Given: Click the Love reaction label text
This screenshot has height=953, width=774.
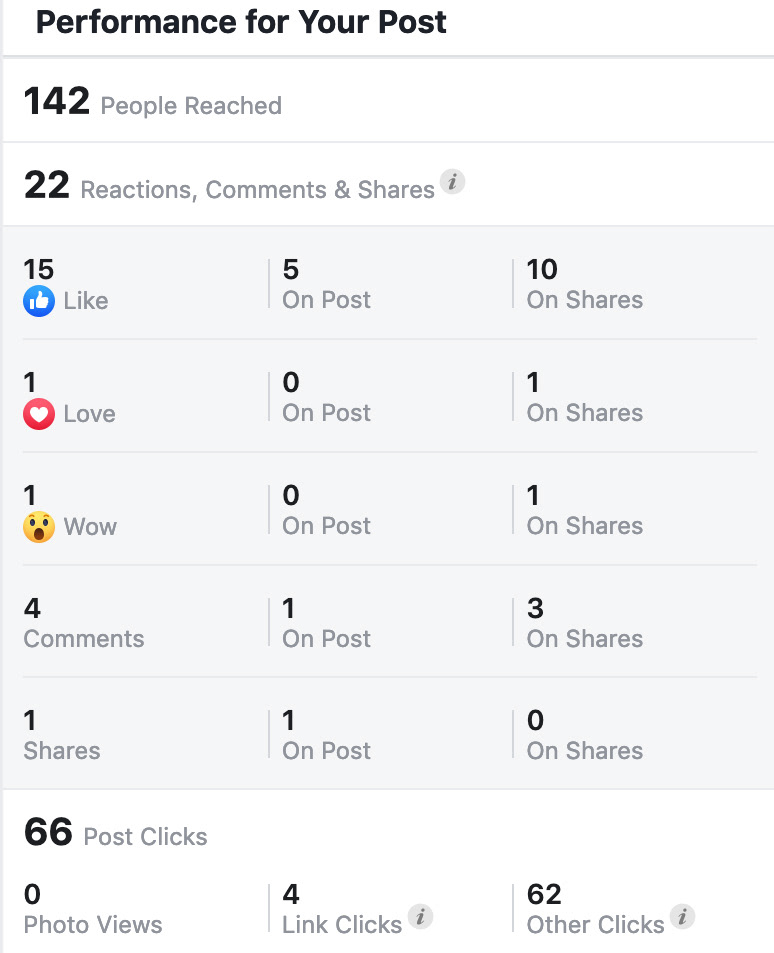Looking at the screenshot, I should point(89,414).
